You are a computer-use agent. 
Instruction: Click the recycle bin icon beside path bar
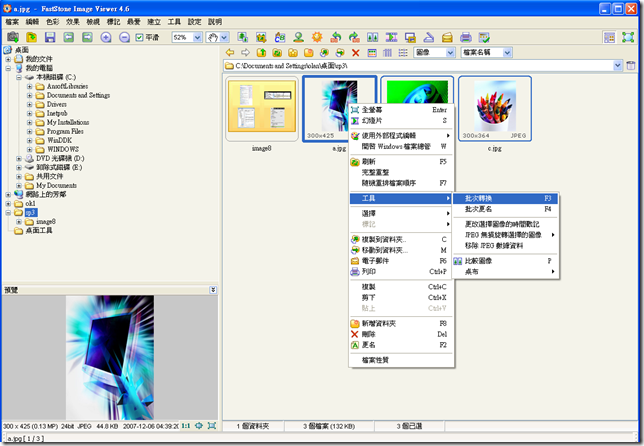tap(631, 65)
